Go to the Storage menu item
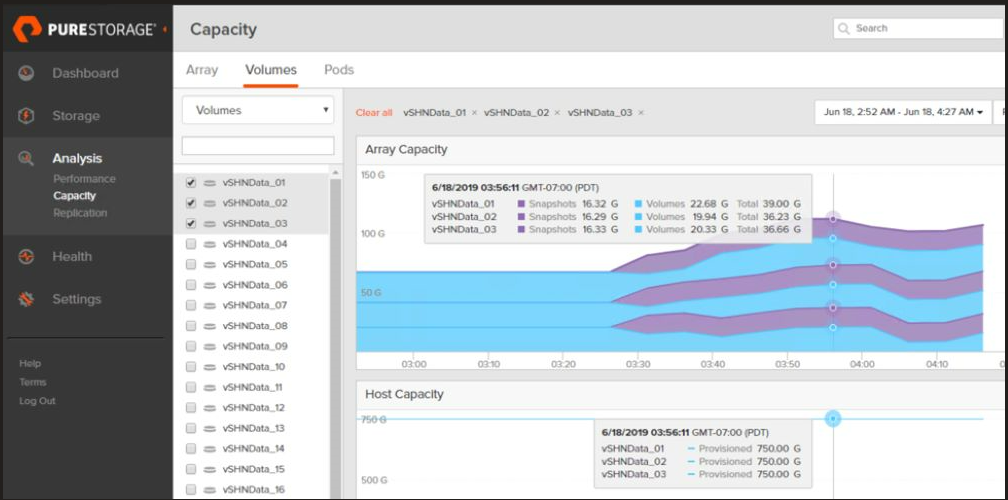 [76, 116]
